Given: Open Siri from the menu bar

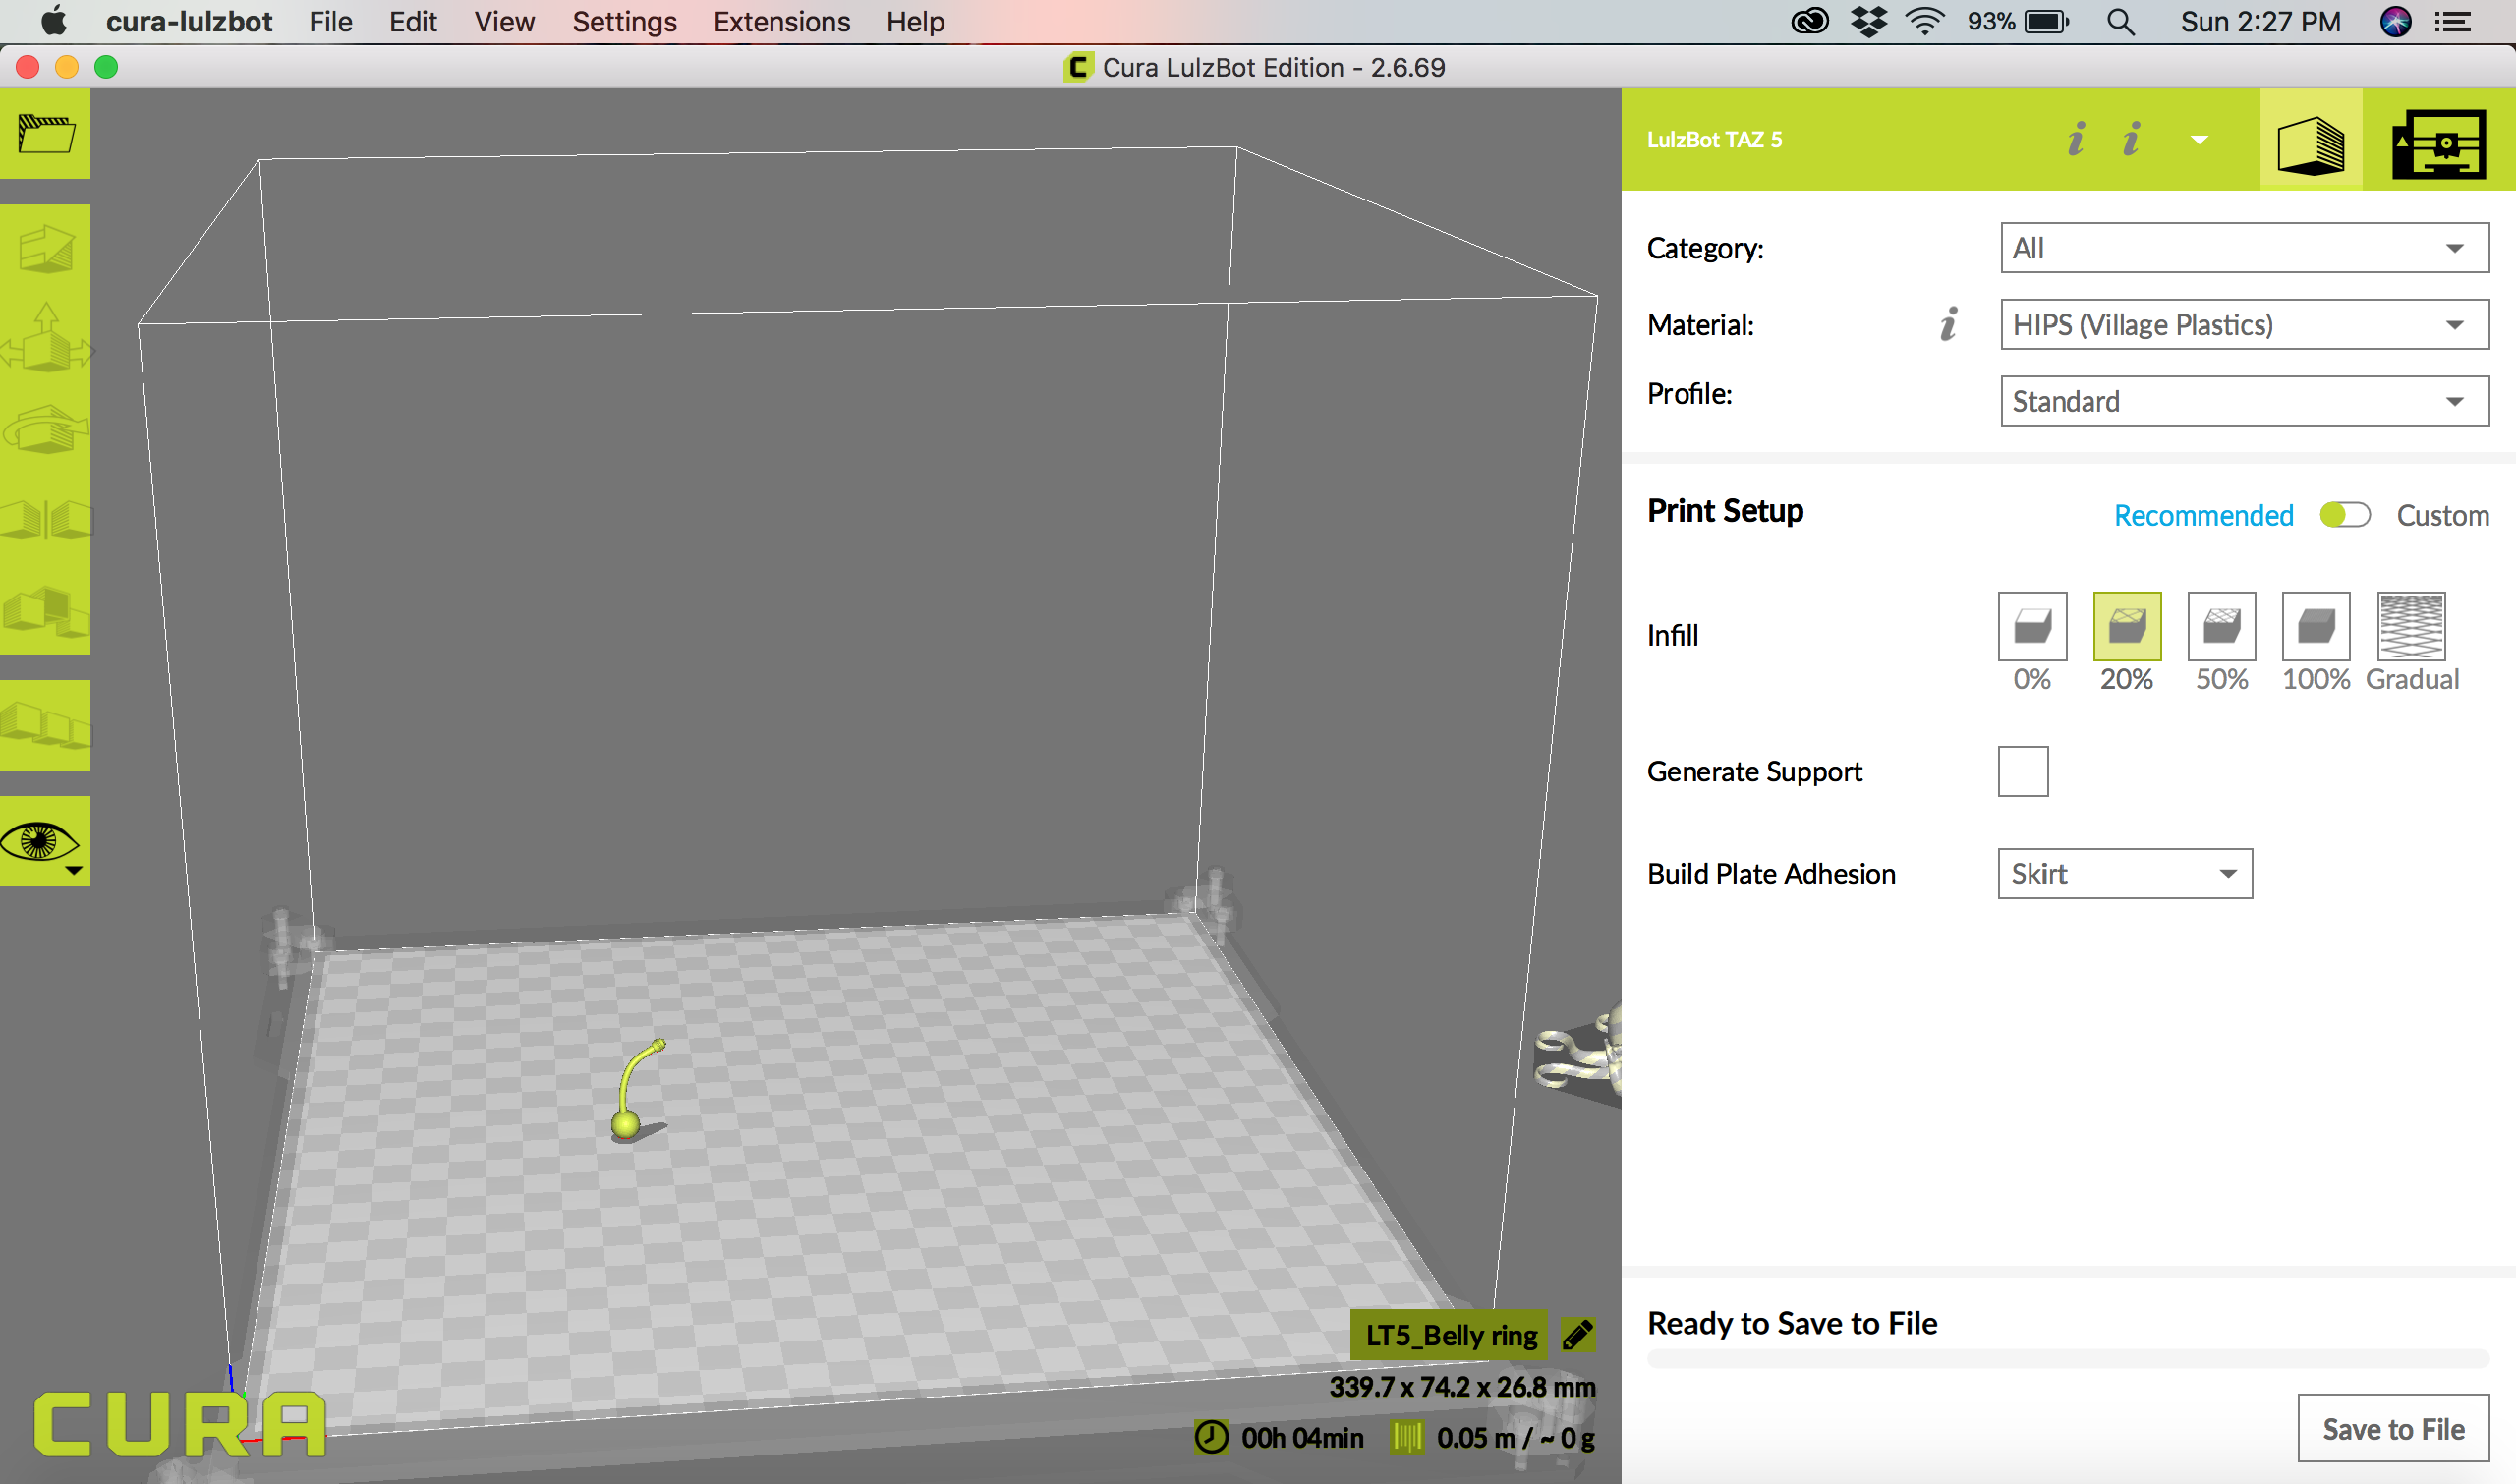Looking at the screenshot, I should 2396,22.
